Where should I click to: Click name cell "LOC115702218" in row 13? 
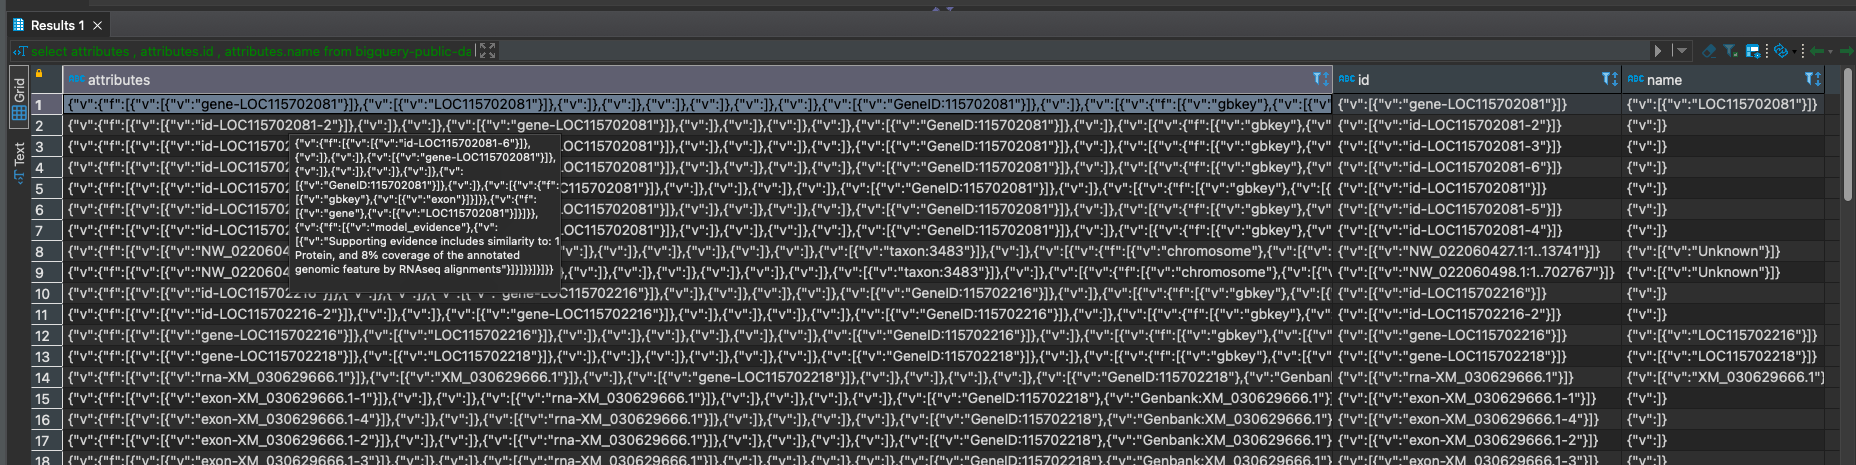1722,356
